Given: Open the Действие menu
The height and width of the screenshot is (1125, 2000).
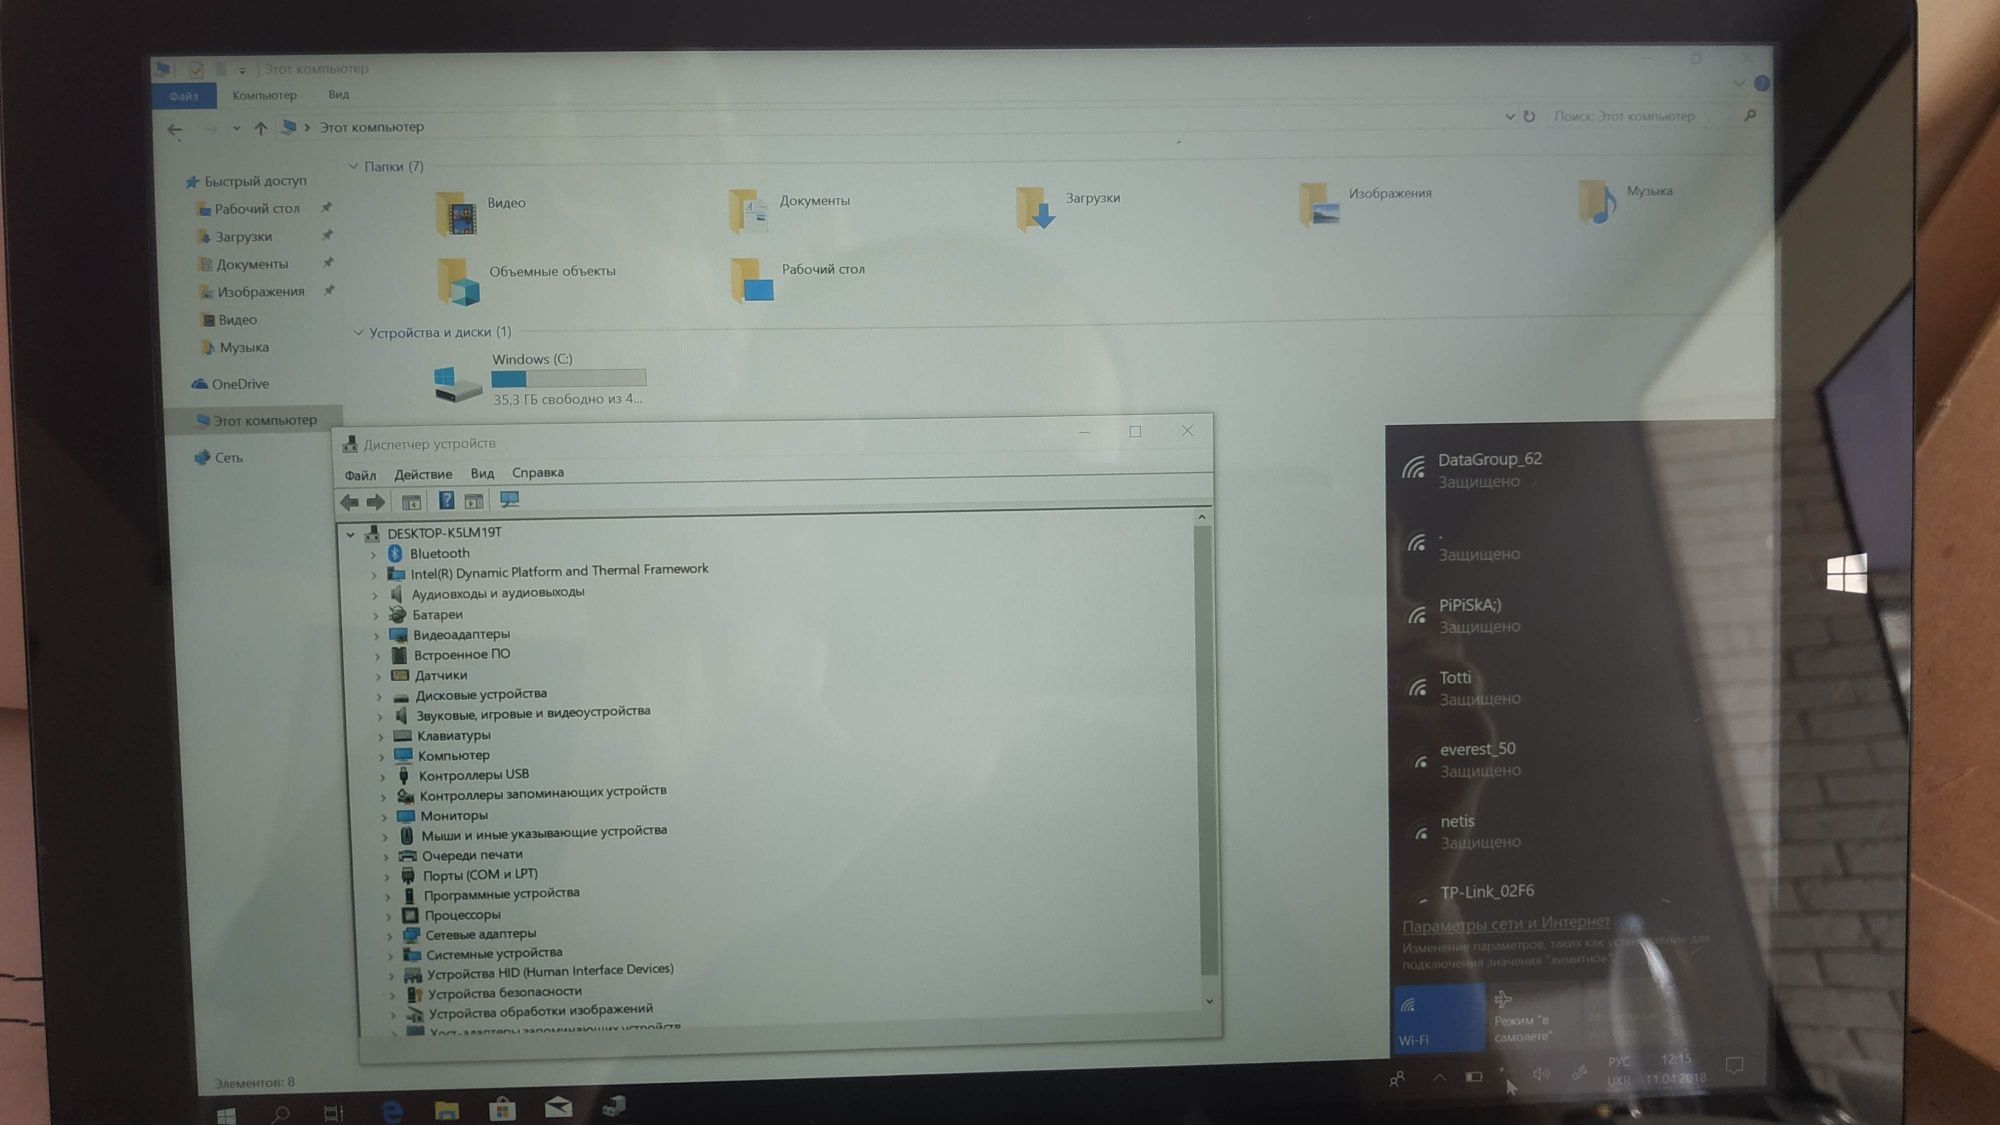Looking at the screenshot, I should (x=423, y=474).
